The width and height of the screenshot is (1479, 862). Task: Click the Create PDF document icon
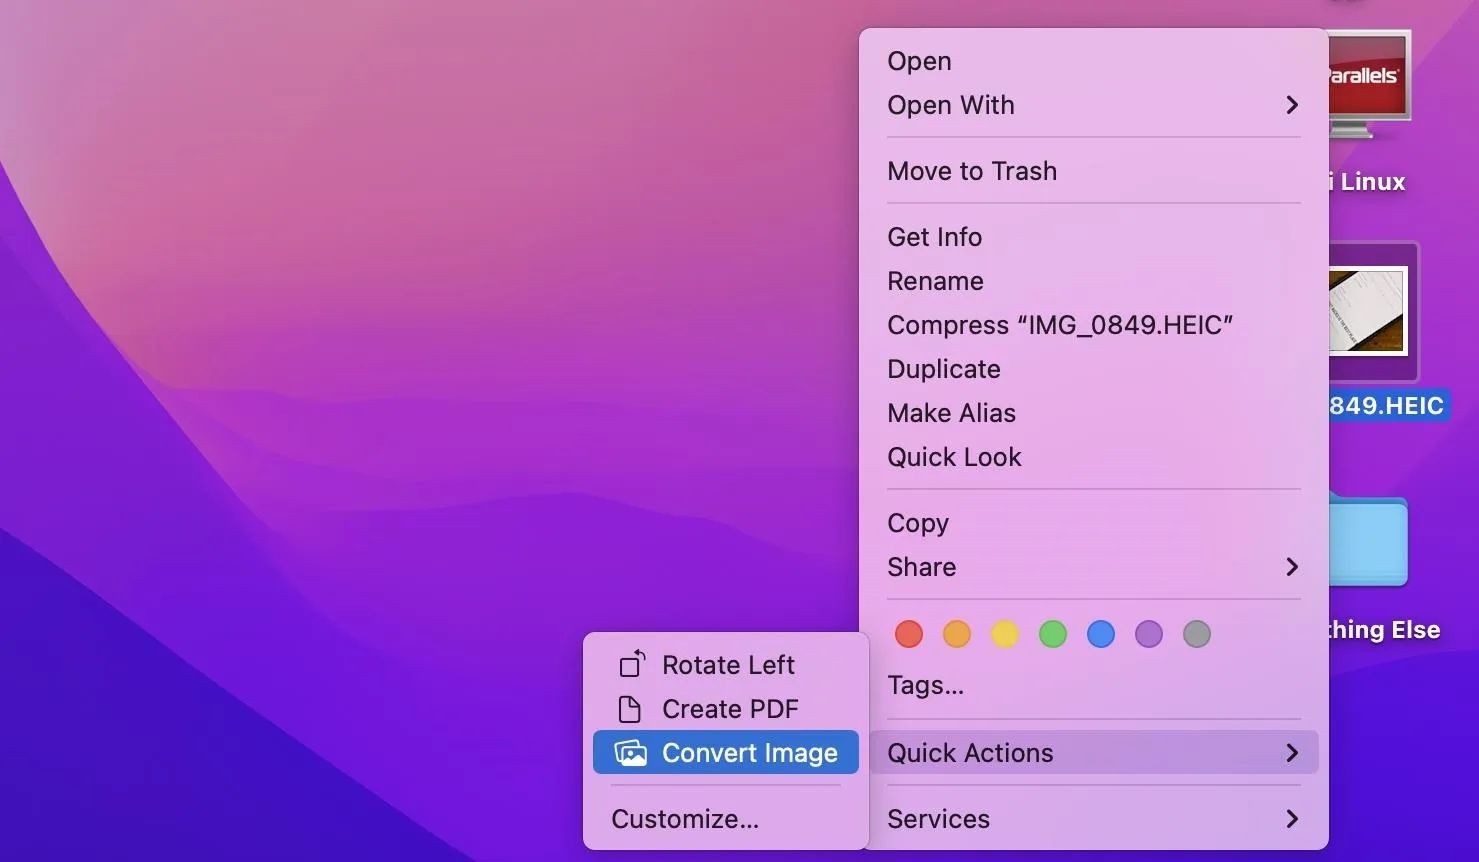[x=630, y=709]
